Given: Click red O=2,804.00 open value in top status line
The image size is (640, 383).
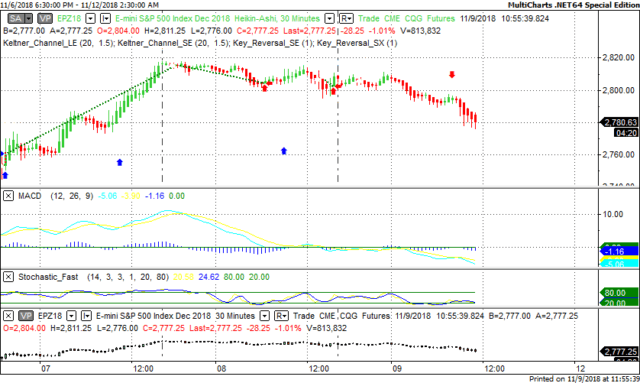Looking at the screenshot, I should [118, 31].
